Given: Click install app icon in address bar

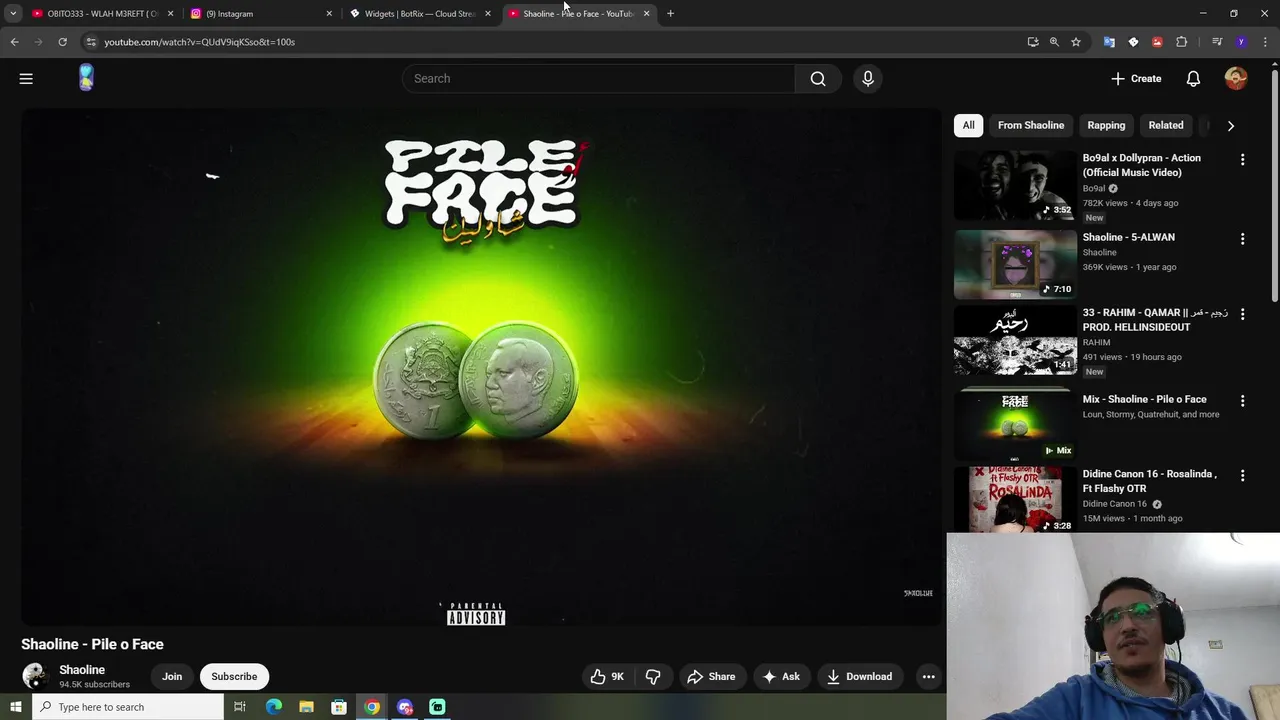Looking at the screenshot, I should click(x=1033, y=42).
